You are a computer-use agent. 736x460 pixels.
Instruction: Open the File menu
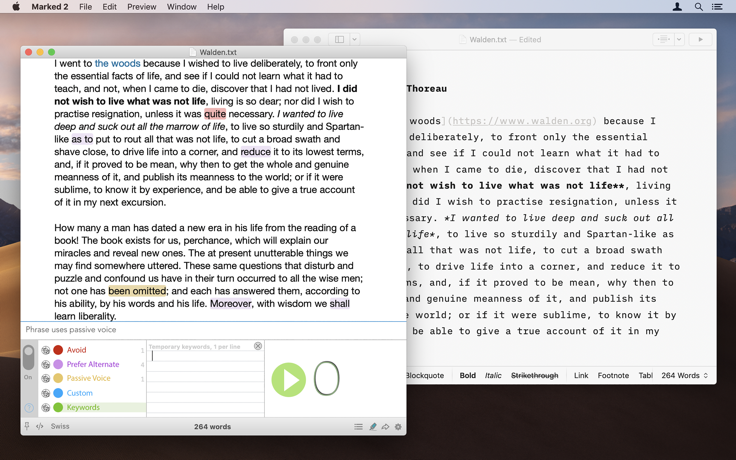[85, 7]
